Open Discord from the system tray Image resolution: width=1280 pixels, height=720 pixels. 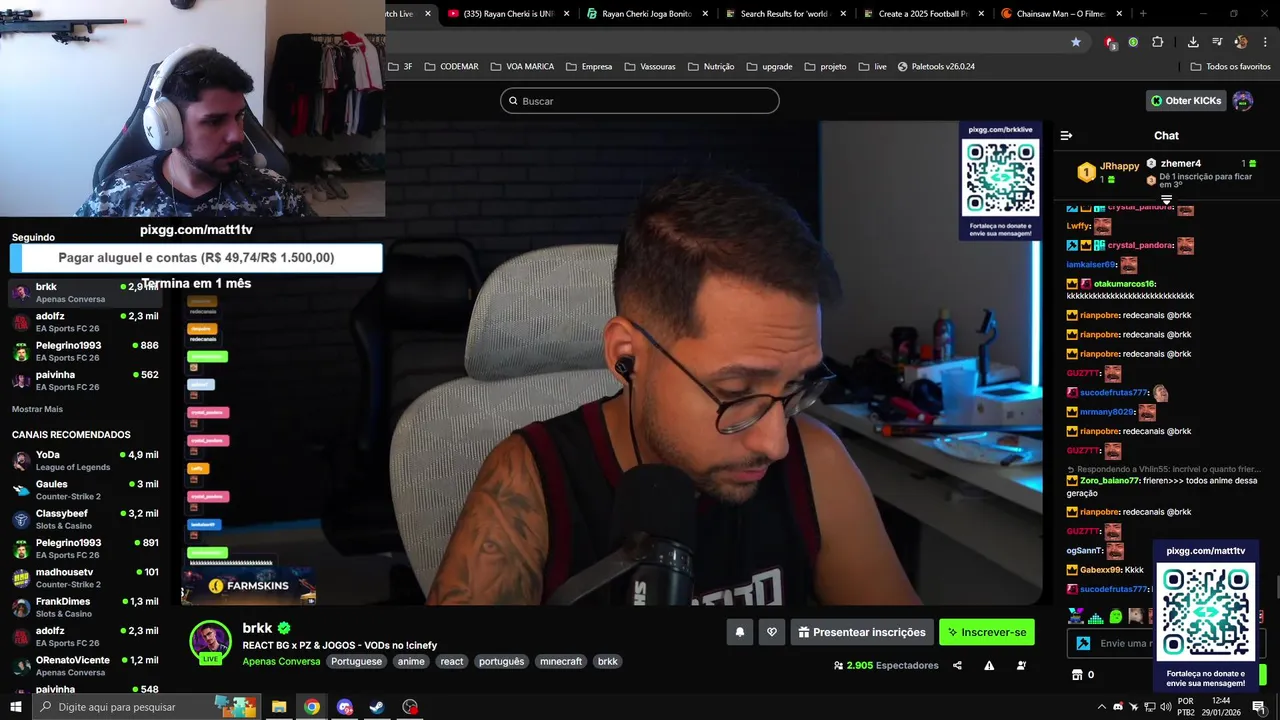pyautogui.click(x=1118, y=707)
